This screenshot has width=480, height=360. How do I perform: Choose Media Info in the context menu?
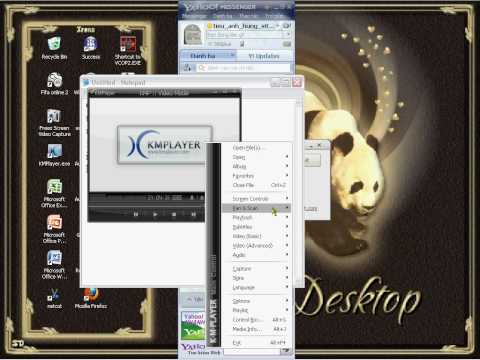(256, 329)
